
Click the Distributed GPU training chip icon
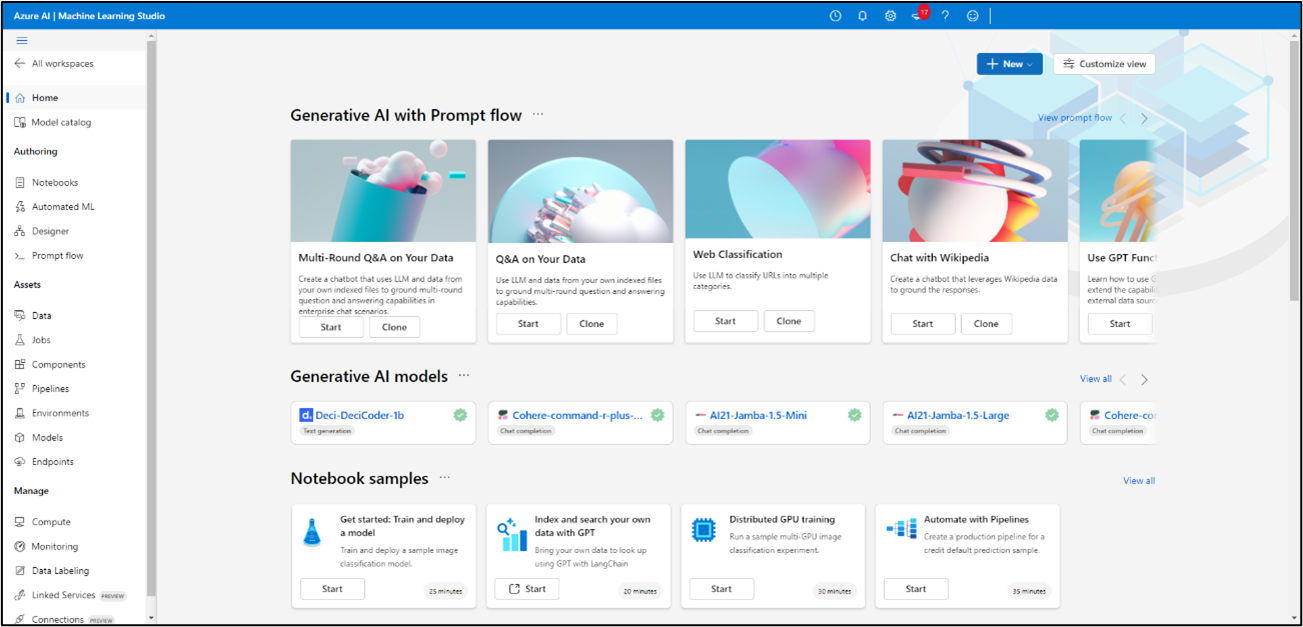click(704, 530)
